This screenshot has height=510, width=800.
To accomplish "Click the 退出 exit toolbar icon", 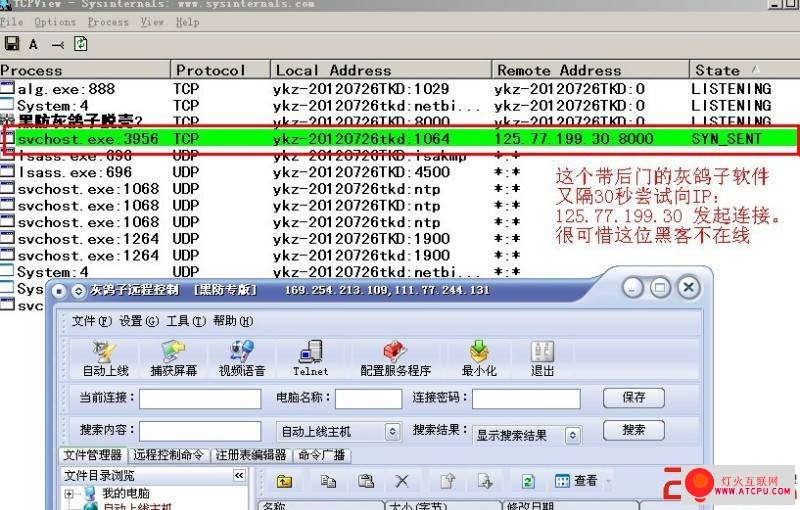I will [542, 359].
